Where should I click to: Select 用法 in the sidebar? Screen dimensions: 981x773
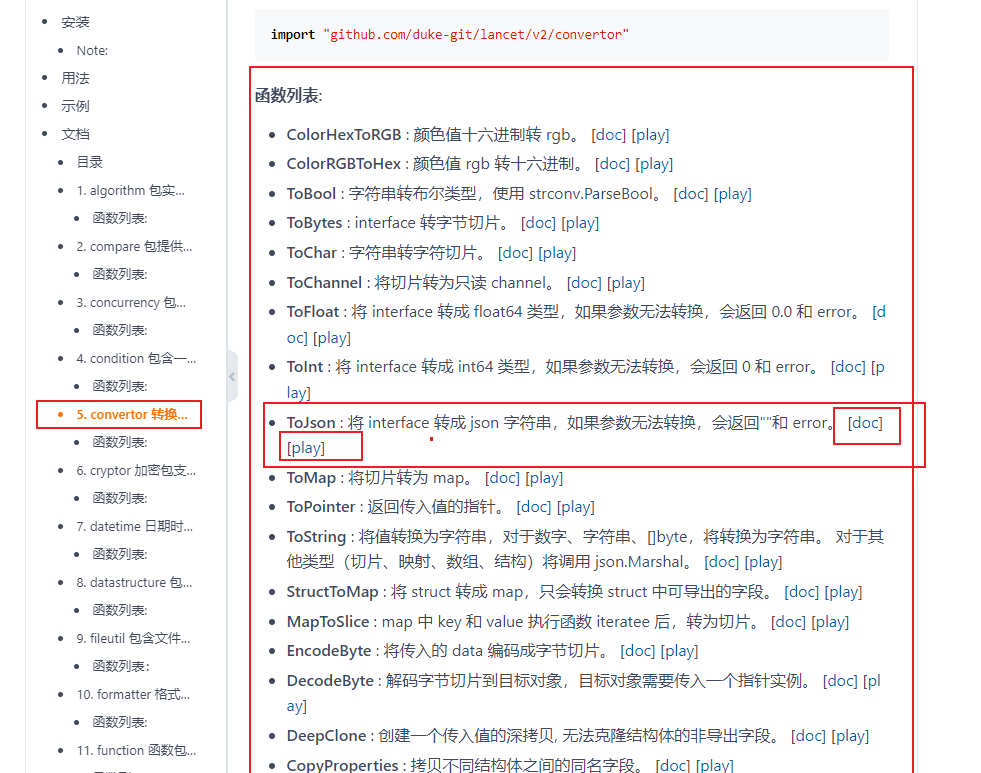(74, 77)
